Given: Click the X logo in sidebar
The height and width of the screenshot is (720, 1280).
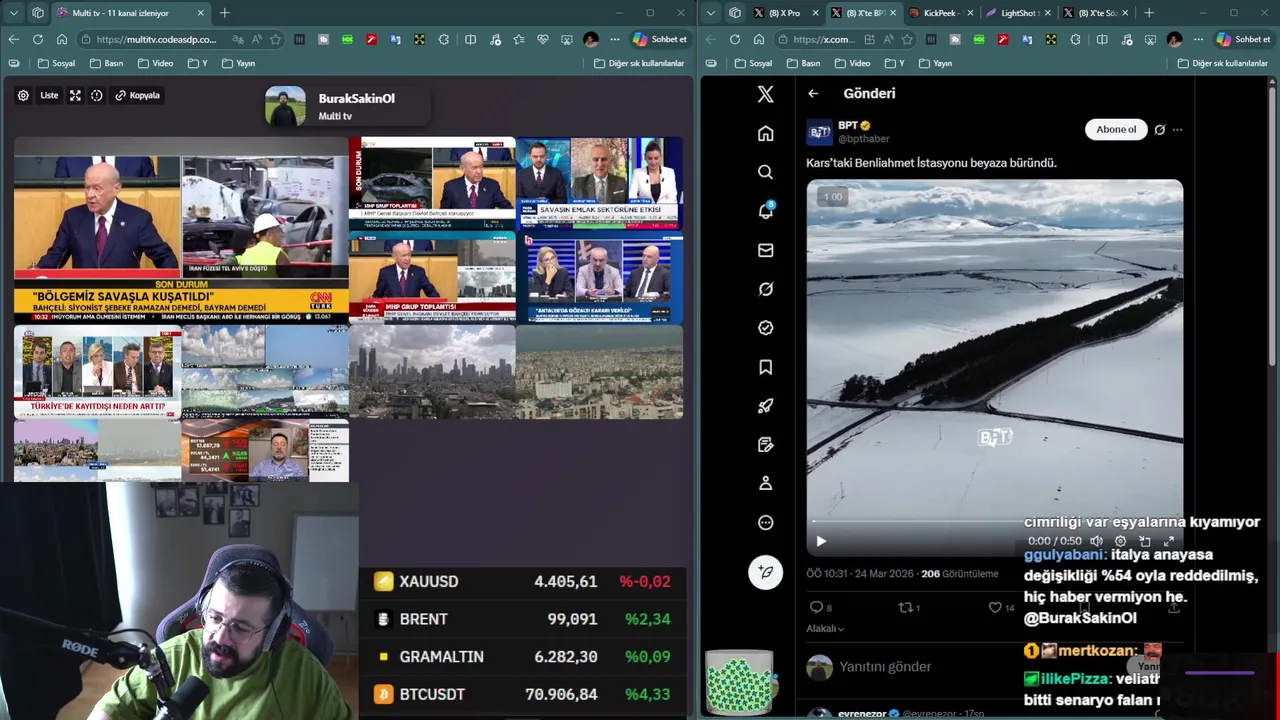Looking at the screenshot, I should pyautogui.click(x=765, y=94).
